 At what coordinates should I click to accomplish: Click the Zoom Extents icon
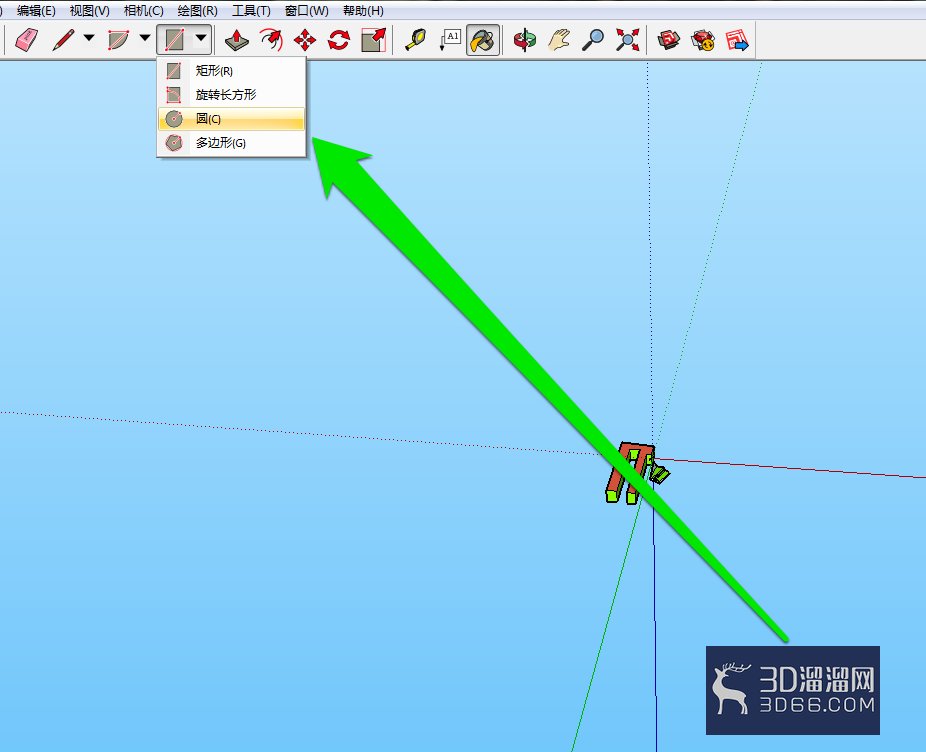(x=627, y=40)
